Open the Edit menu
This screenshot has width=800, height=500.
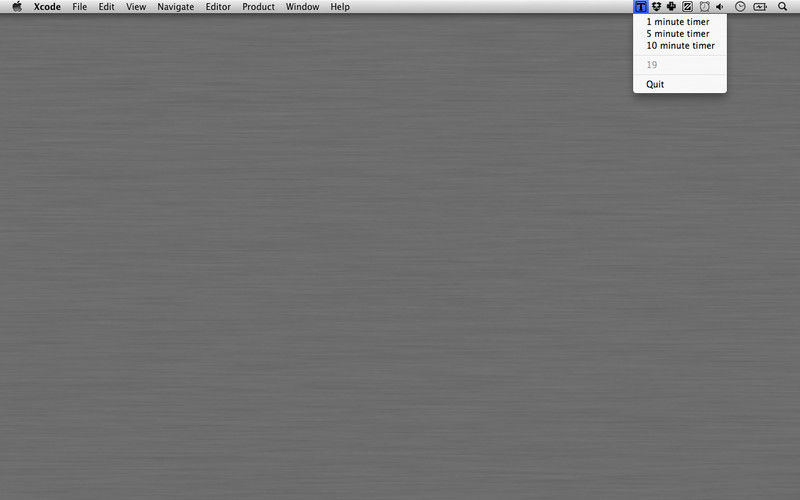point(106,7)
